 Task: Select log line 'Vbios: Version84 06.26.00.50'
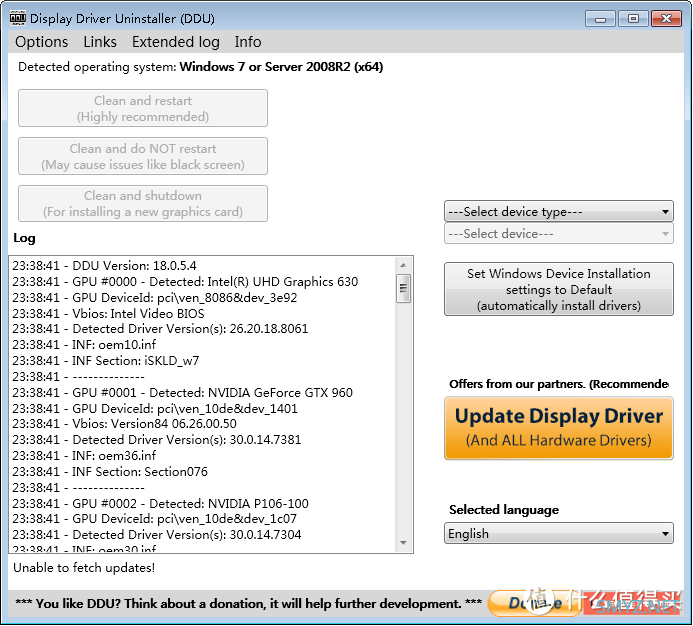(x=124, y=424)
